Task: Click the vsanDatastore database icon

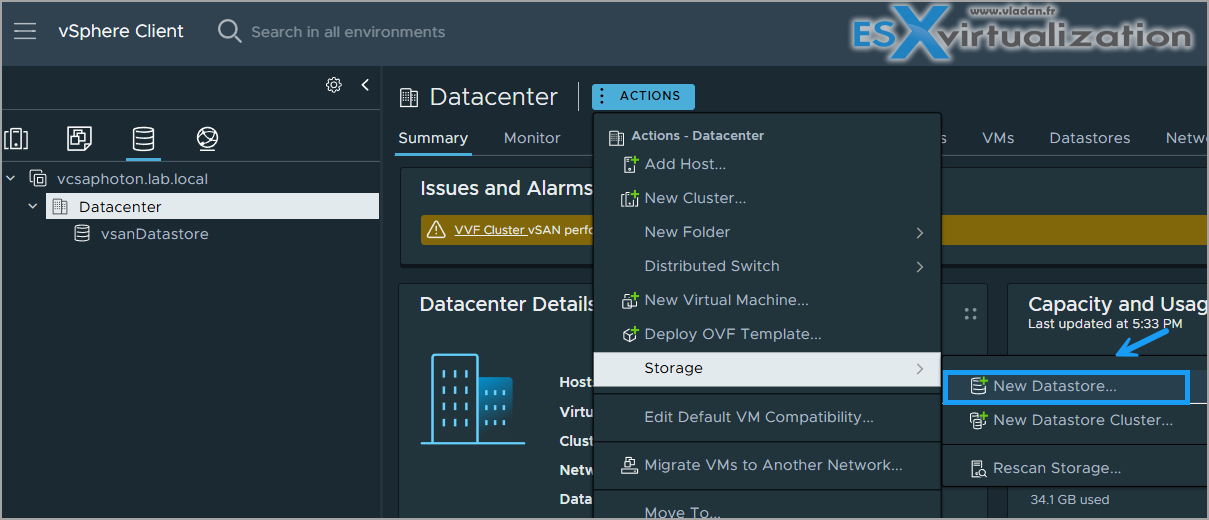Action: click(x=82, y=234)
